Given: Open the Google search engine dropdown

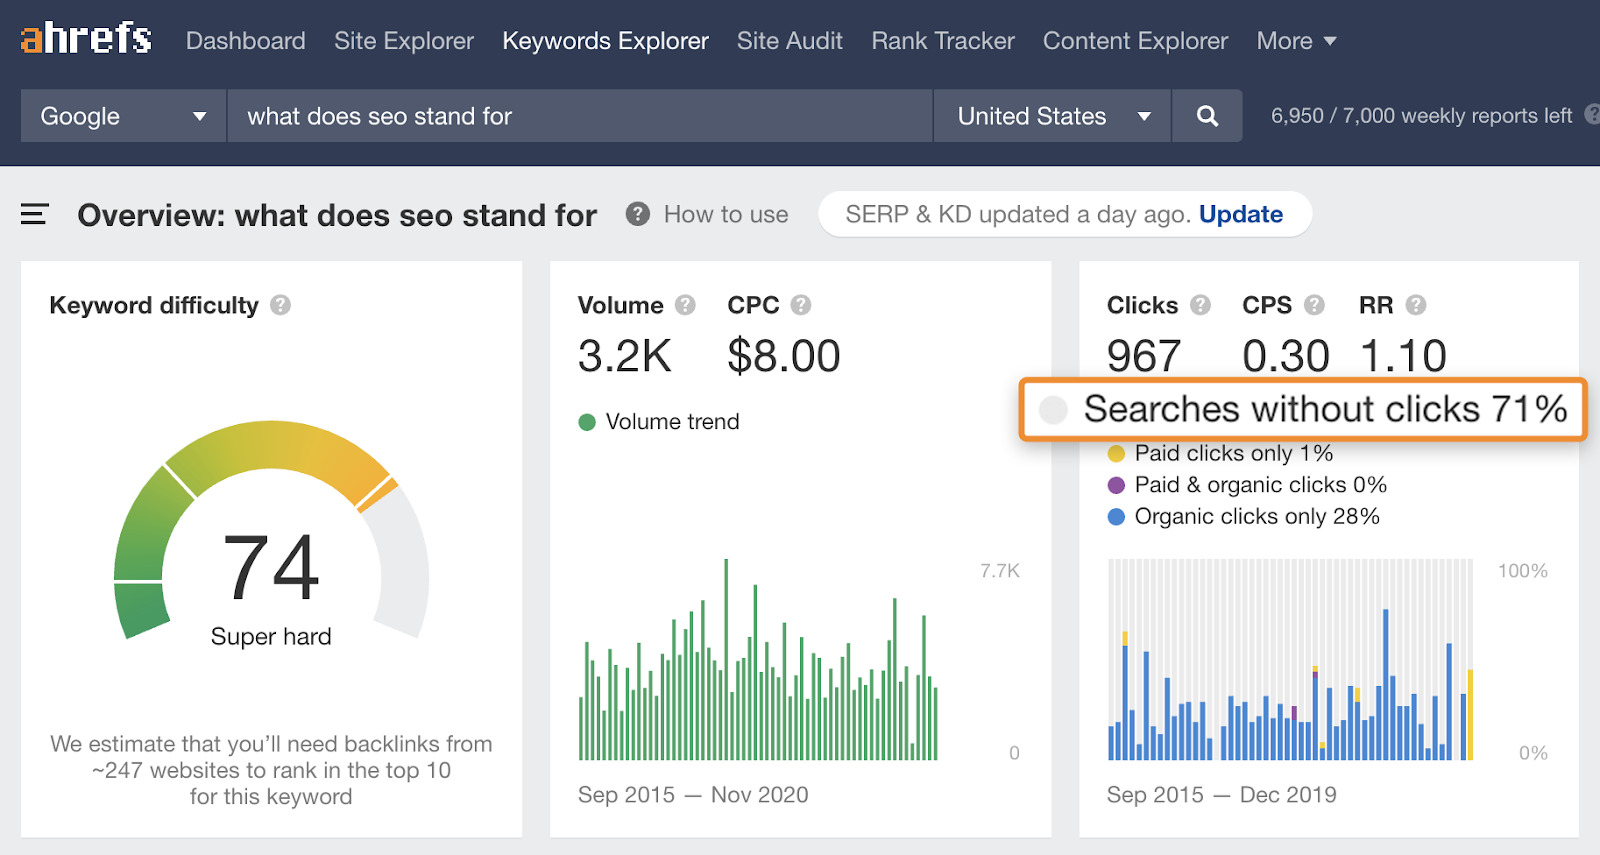Looking at the screenshot, I should coord(123,116).
